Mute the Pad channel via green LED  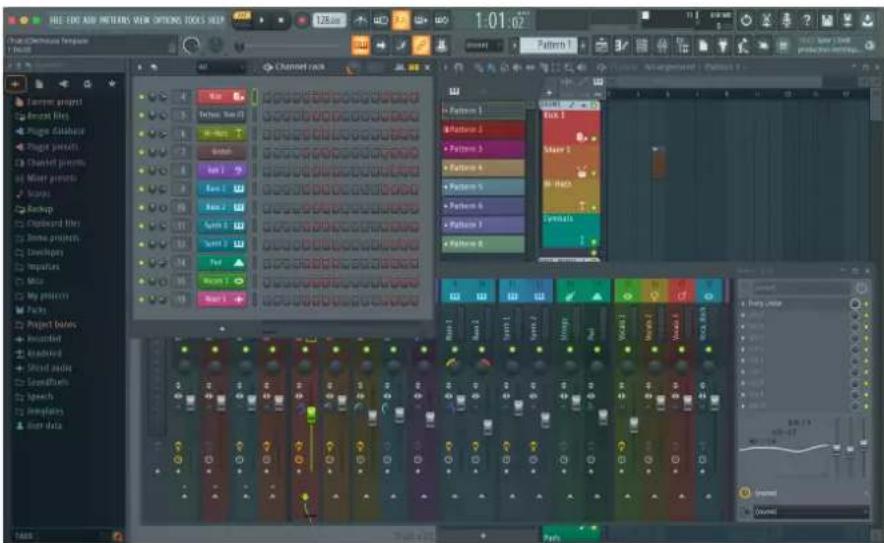pyautogui.click(x=141, y=263)
